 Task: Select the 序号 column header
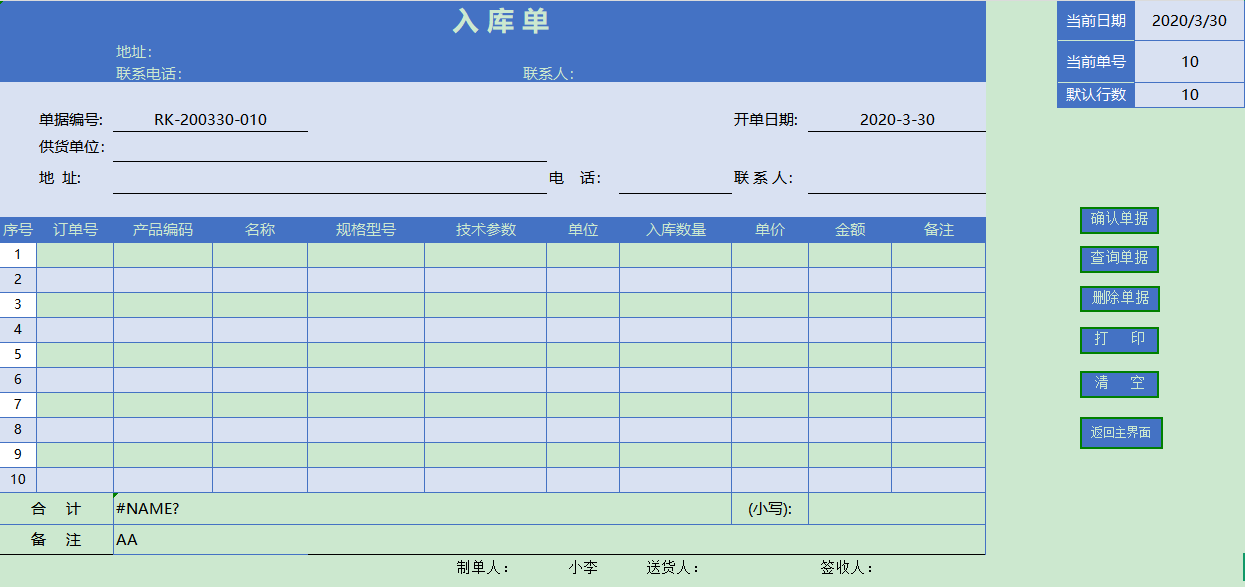(x=18, y=230)
